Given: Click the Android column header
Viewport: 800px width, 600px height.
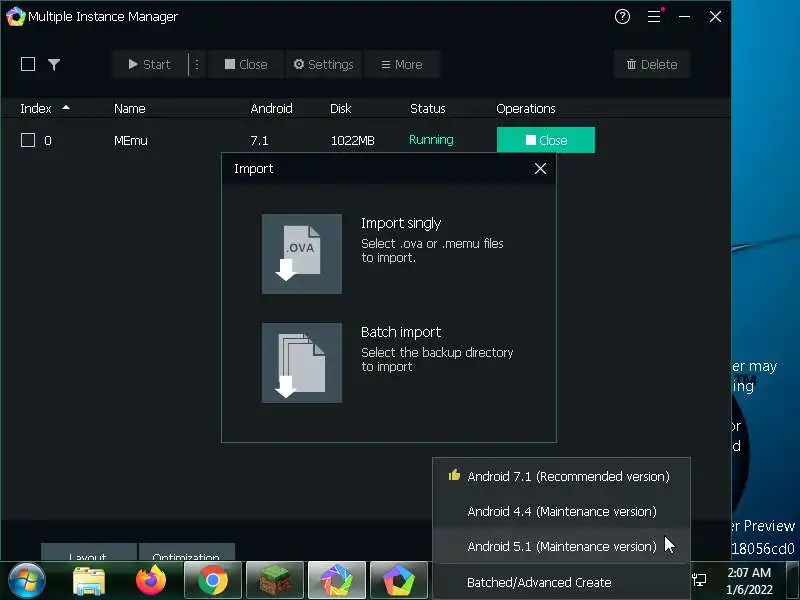Looking at the screenshot, I should coord(271,109).
